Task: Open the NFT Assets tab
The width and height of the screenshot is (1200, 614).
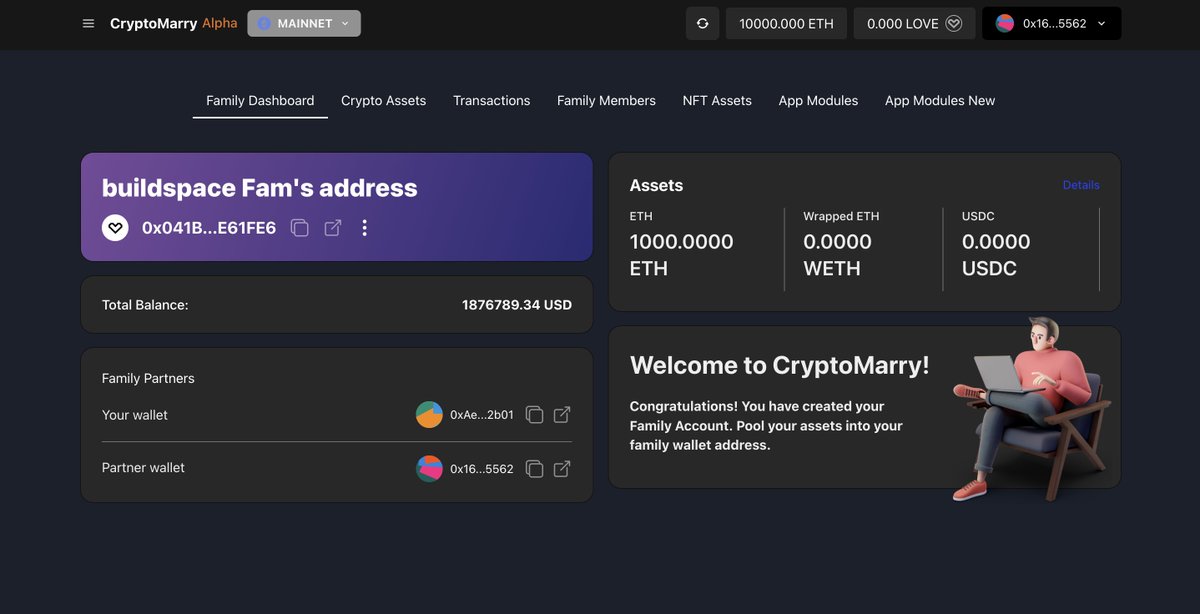Action: point(717,100)
